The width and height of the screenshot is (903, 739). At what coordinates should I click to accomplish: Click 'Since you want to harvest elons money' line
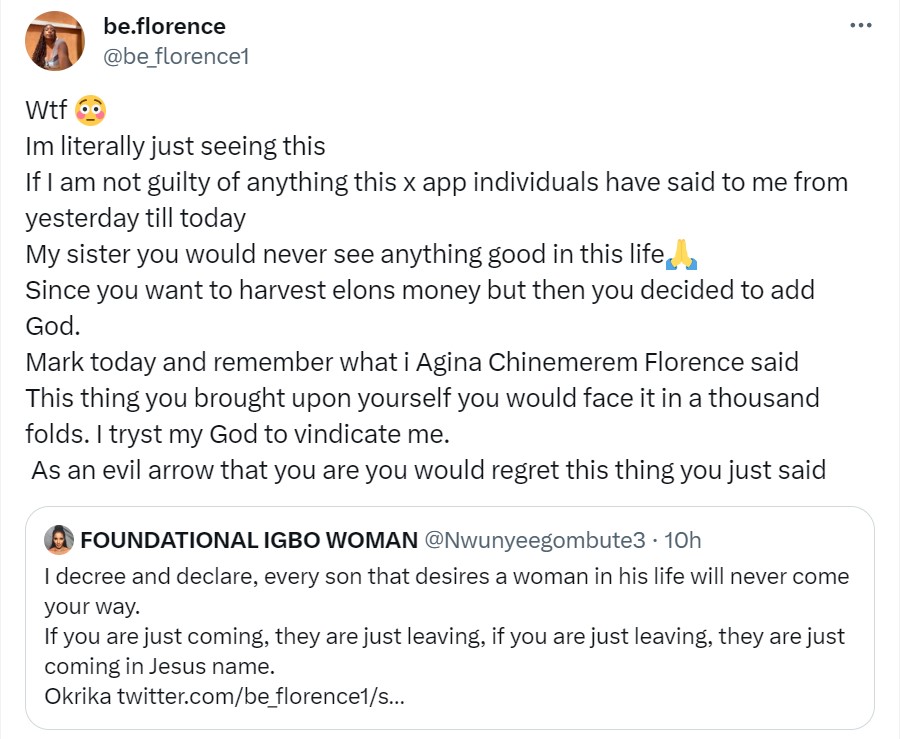coord(420,290)
